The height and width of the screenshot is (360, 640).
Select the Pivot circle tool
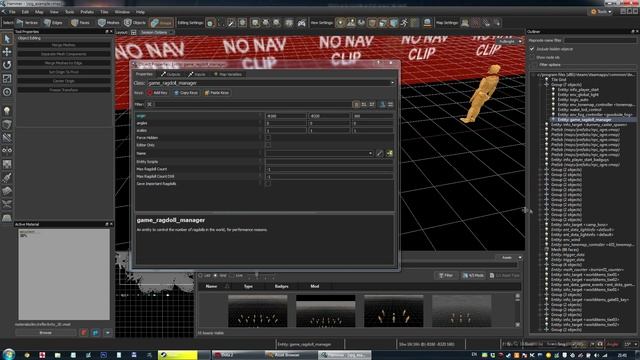[7, 92]
